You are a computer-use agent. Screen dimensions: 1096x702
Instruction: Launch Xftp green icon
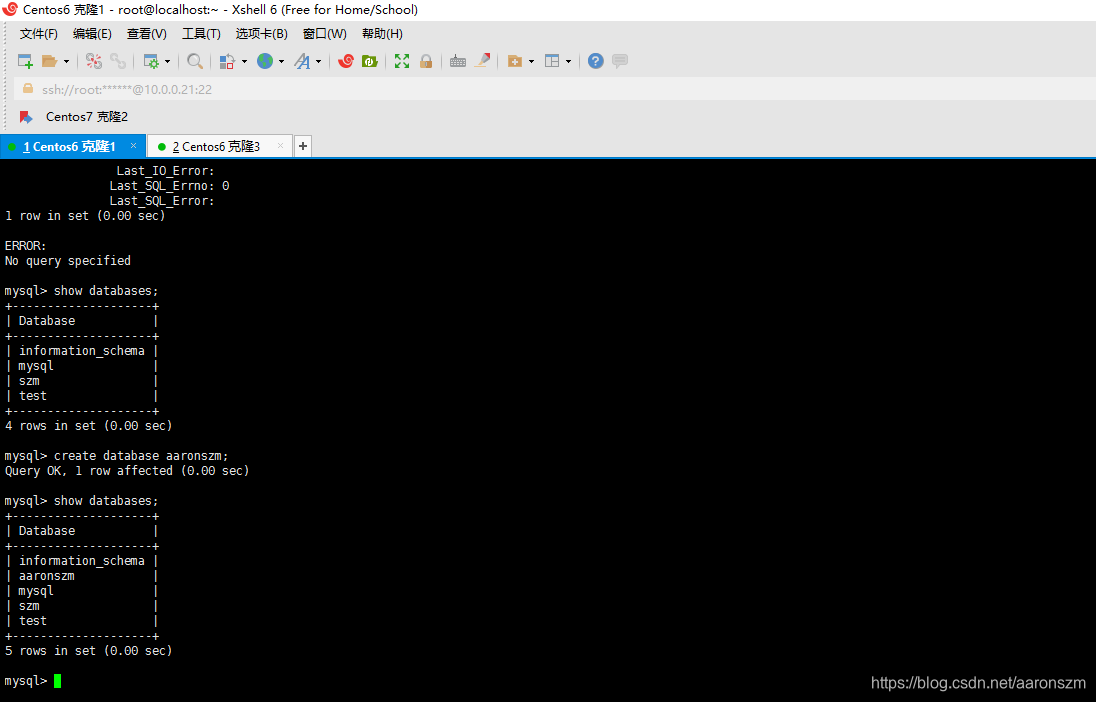[370, 62]
